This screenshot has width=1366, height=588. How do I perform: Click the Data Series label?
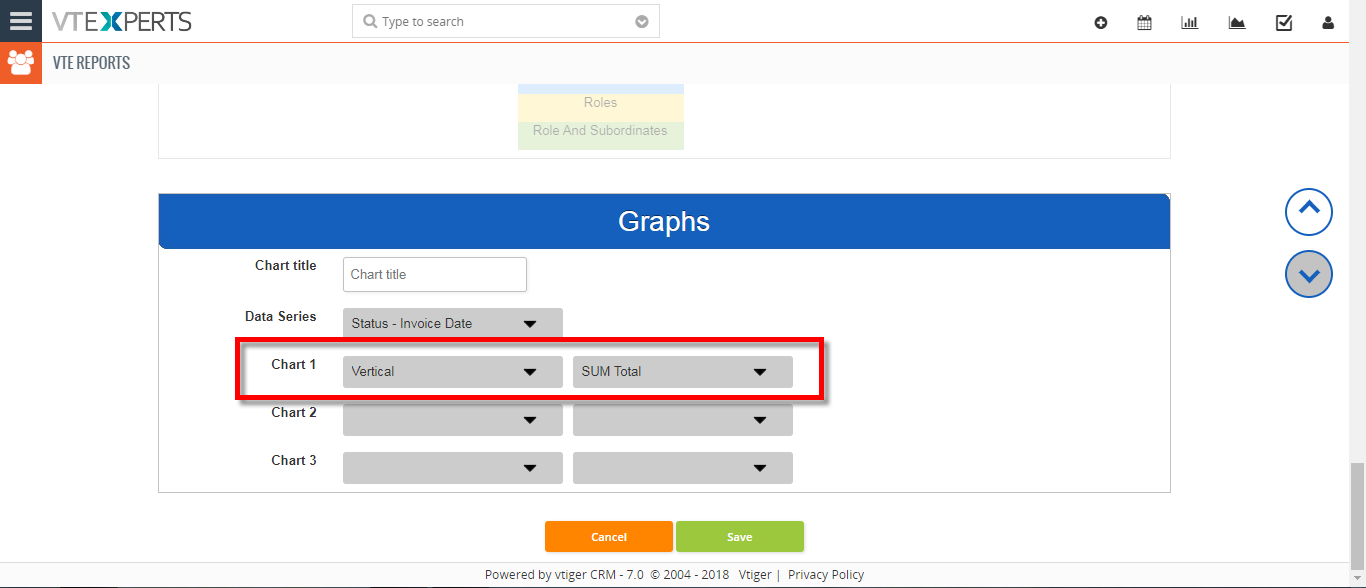[281, 317]
